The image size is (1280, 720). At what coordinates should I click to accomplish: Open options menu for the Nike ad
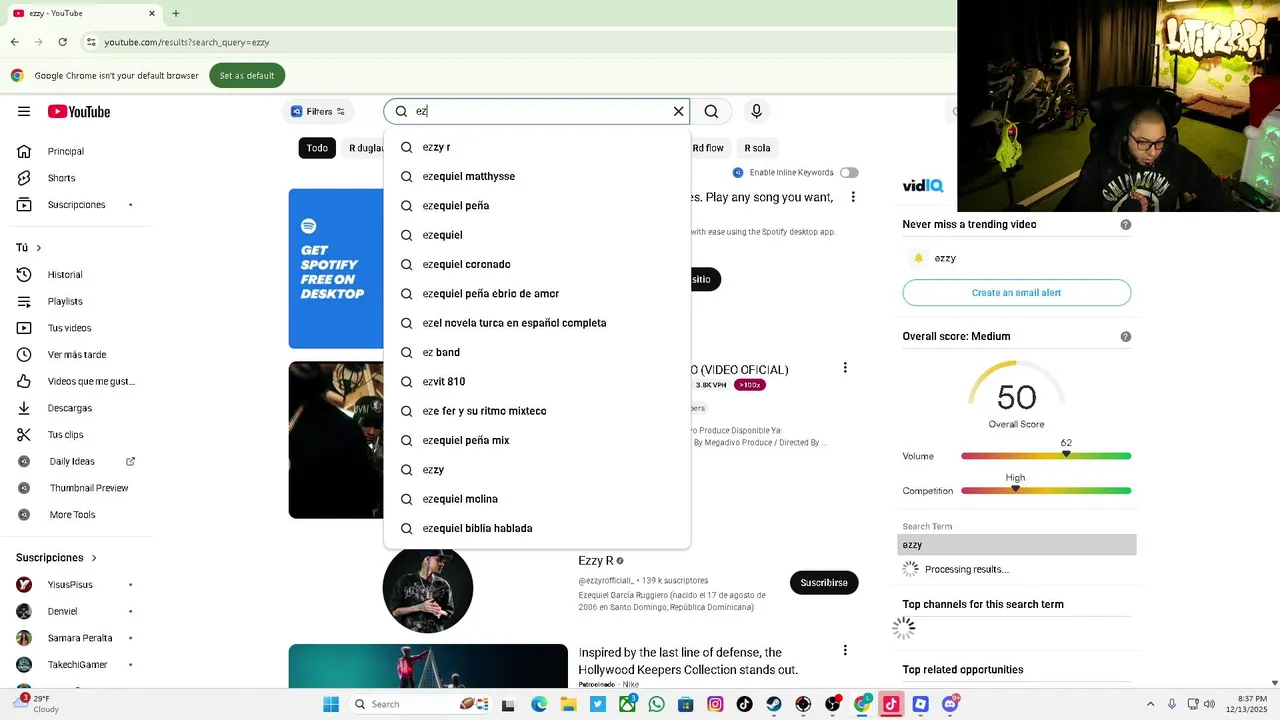[845, 650]
